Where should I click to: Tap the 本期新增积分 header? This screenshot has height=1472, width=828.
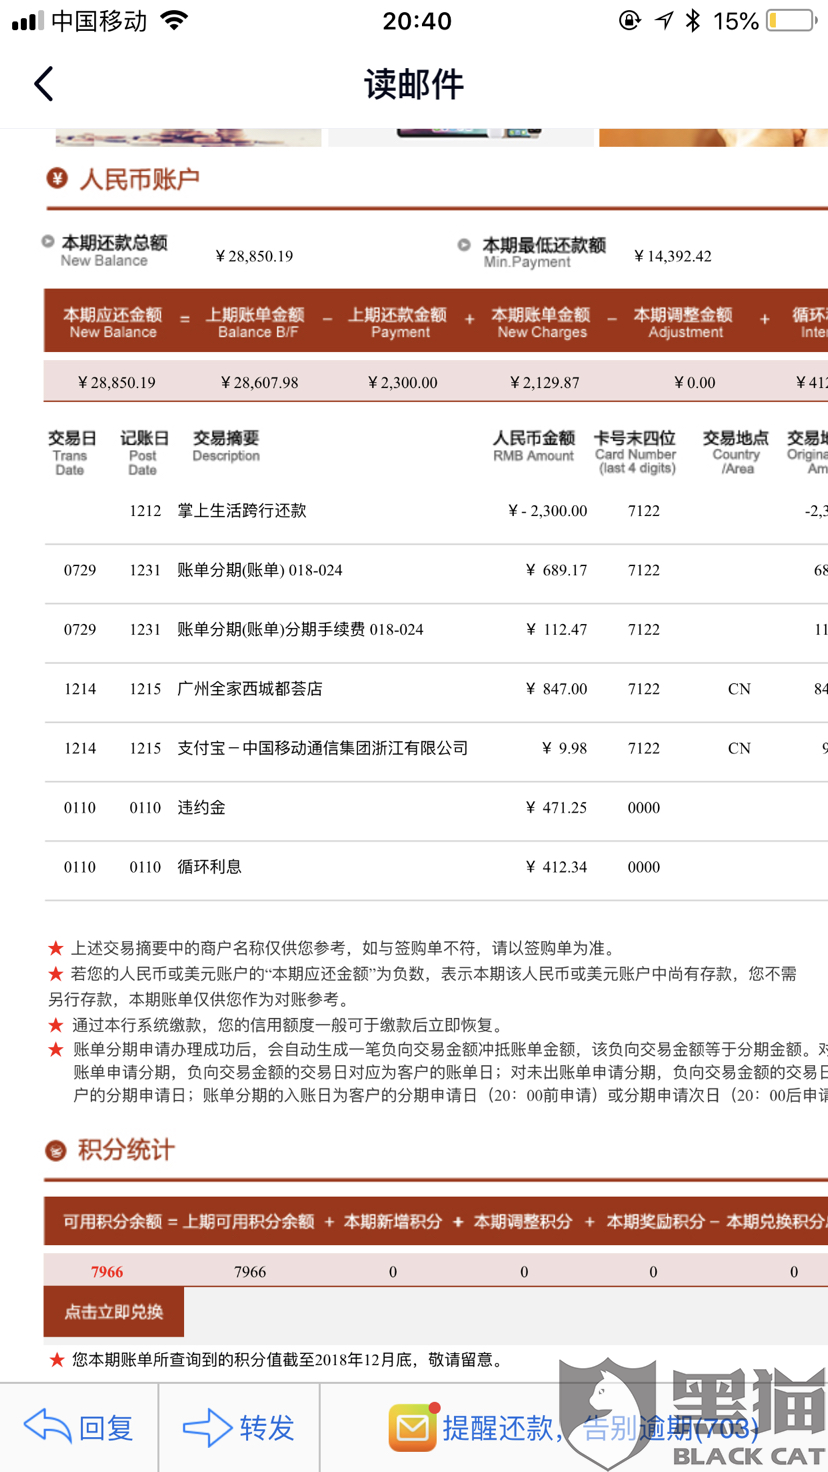tap(392, 1222)
